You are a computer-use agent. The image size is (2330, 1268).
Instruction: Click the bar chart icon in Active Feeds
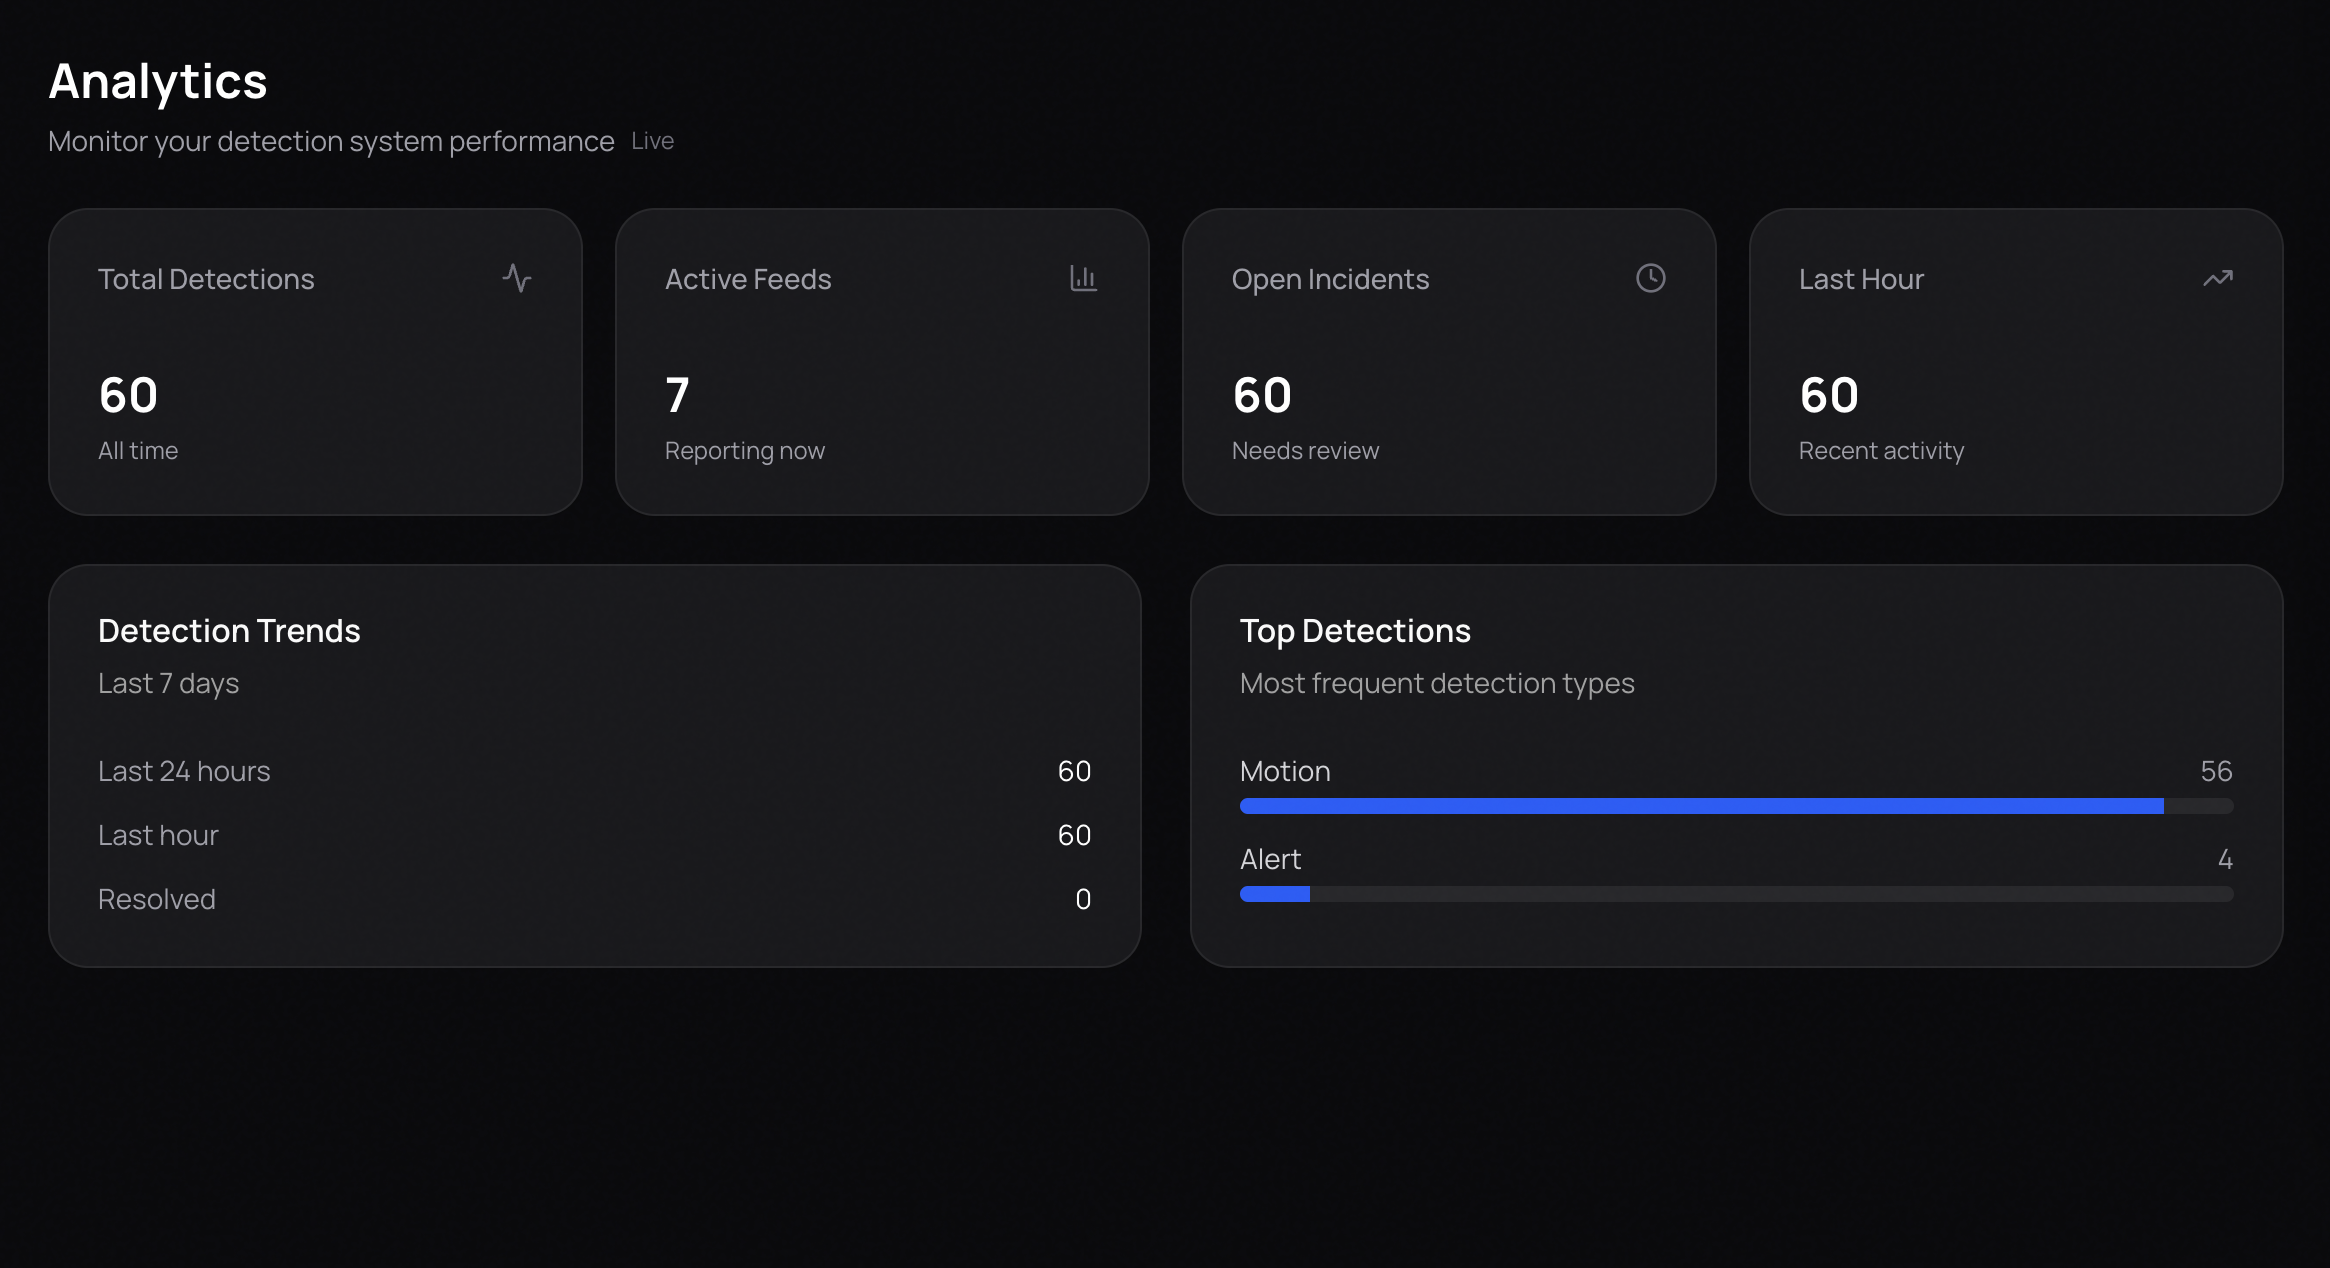(x=1083, y=278)
